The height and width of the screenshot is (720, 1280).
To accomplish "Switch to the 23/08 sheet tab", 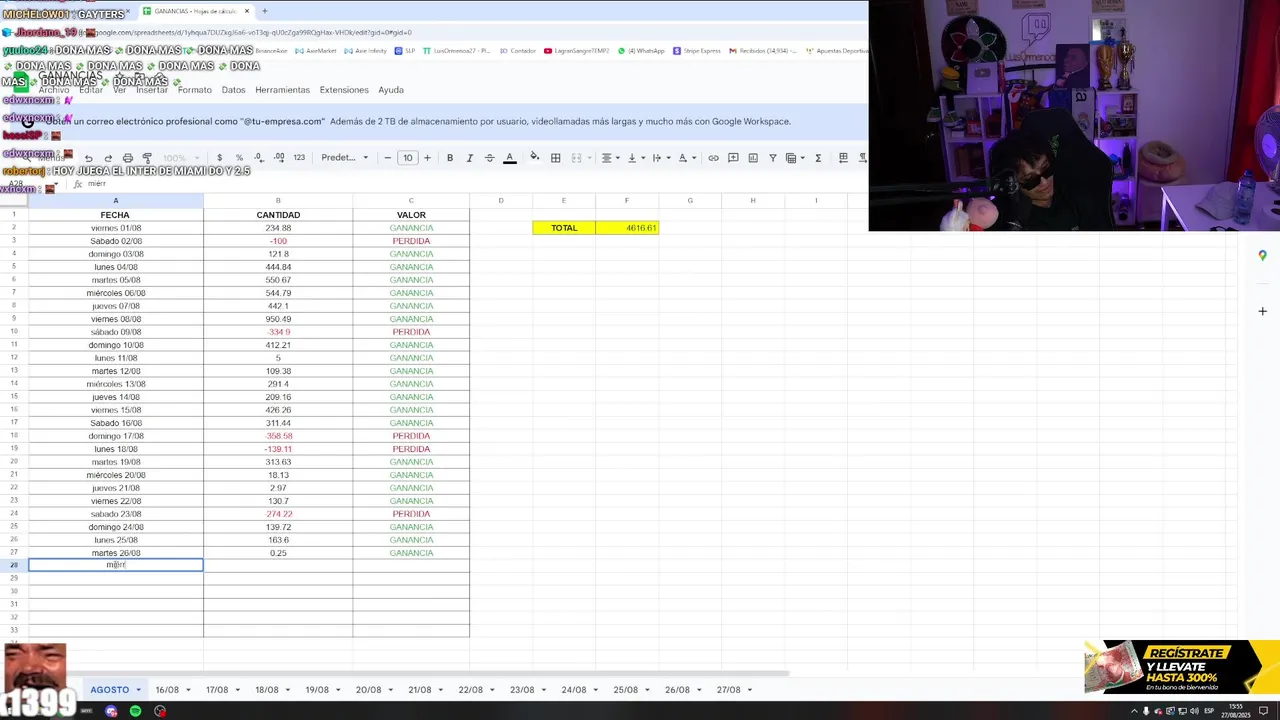I will tap(522, 690).
